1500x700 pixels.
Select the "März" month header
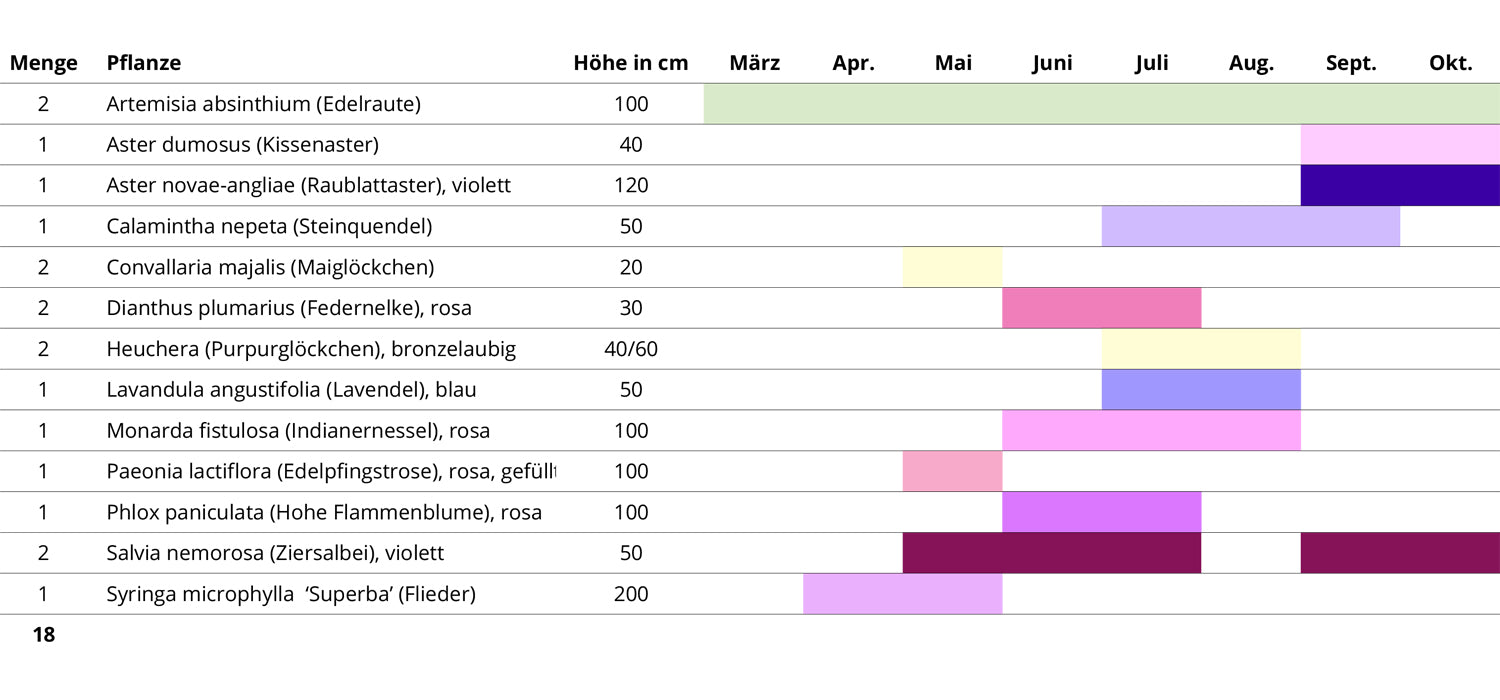(755, 63)
